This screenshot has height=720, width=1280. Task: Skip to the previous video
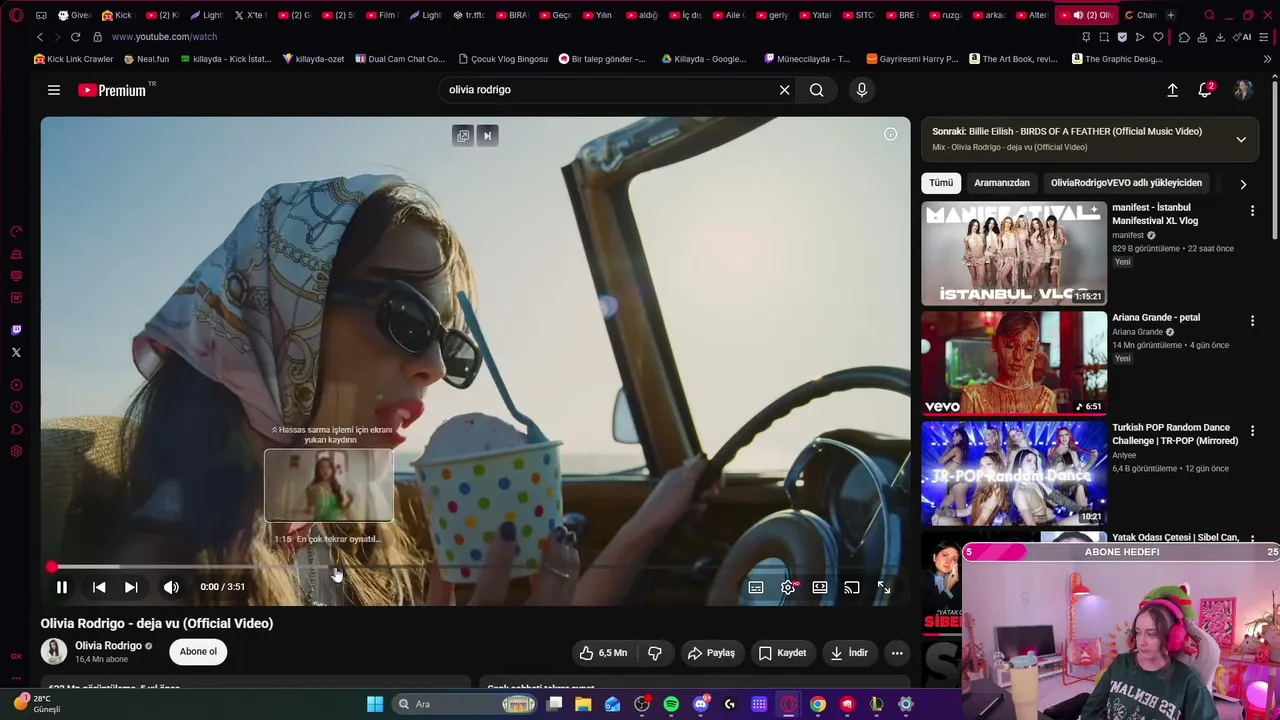(99, 587)
